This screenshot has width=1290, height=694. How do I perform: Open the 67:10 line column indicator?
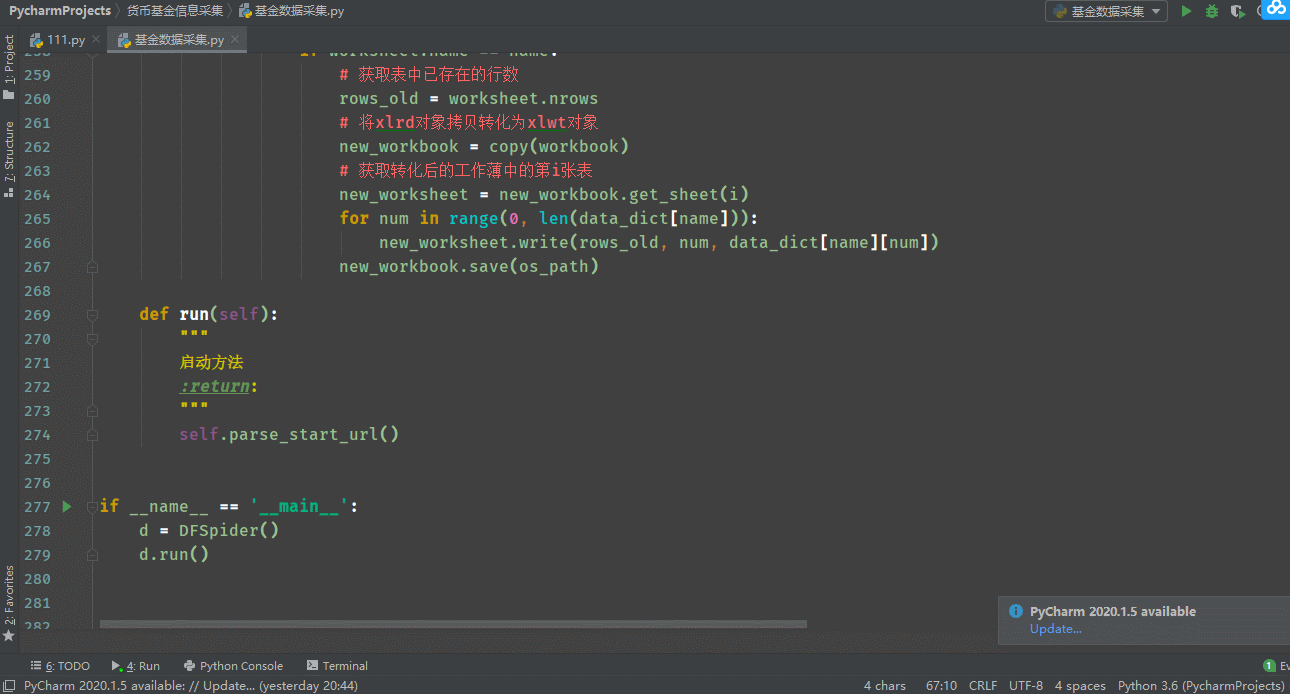(x=941, y=686)
